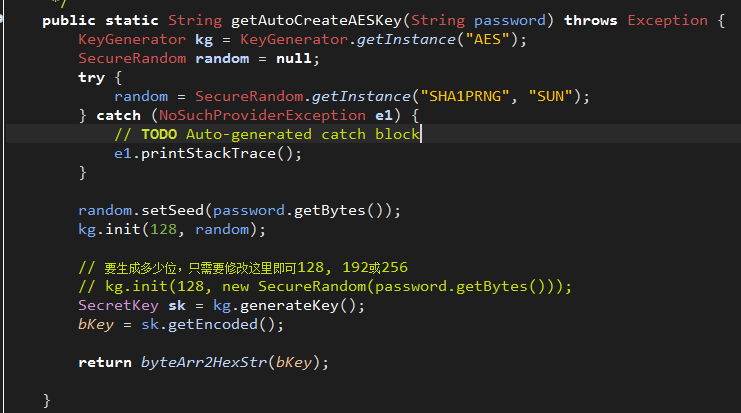This screenshot has width=741, height=413.
Task: Click the string literal "SUN"
Action: pyautogui.click(x=551, y=96)
